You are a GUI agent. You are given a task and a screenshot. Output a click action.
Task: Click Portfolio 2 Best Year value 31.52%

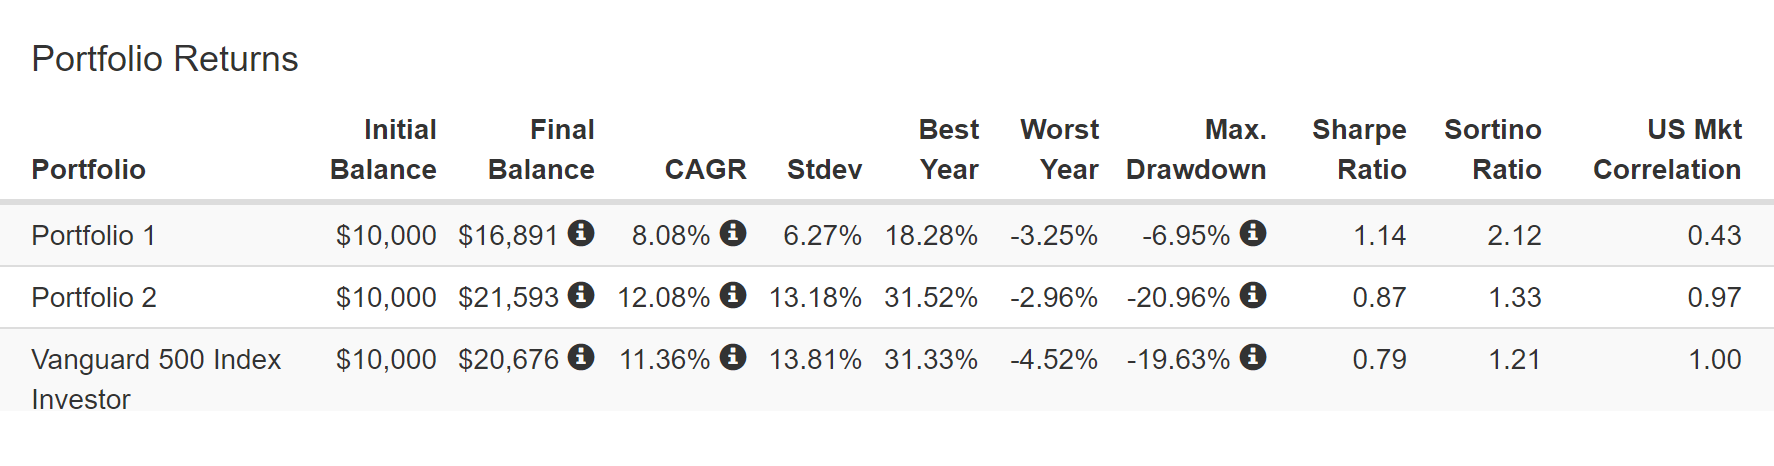pos(931,298)
